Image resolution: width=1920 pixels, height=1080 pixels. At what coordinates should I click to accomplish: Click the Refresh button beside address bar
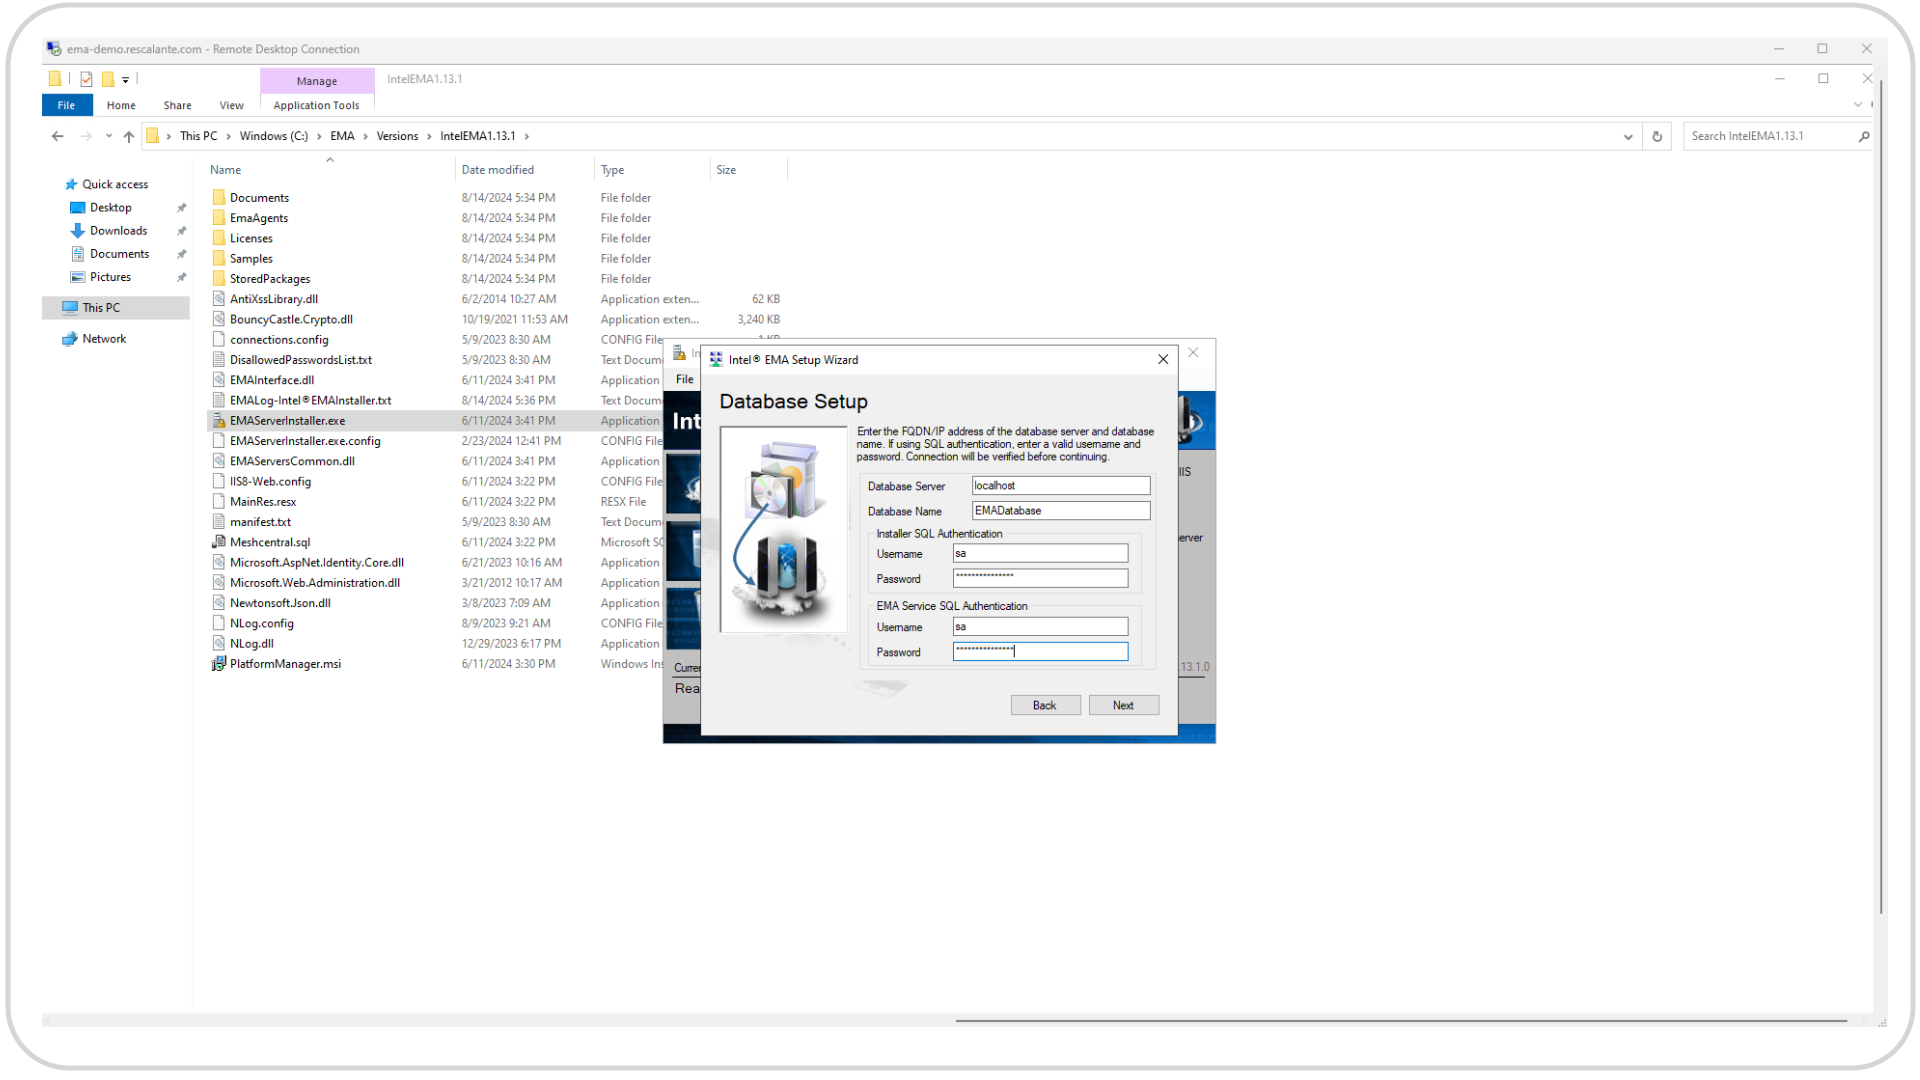(x=1657, y=136)
